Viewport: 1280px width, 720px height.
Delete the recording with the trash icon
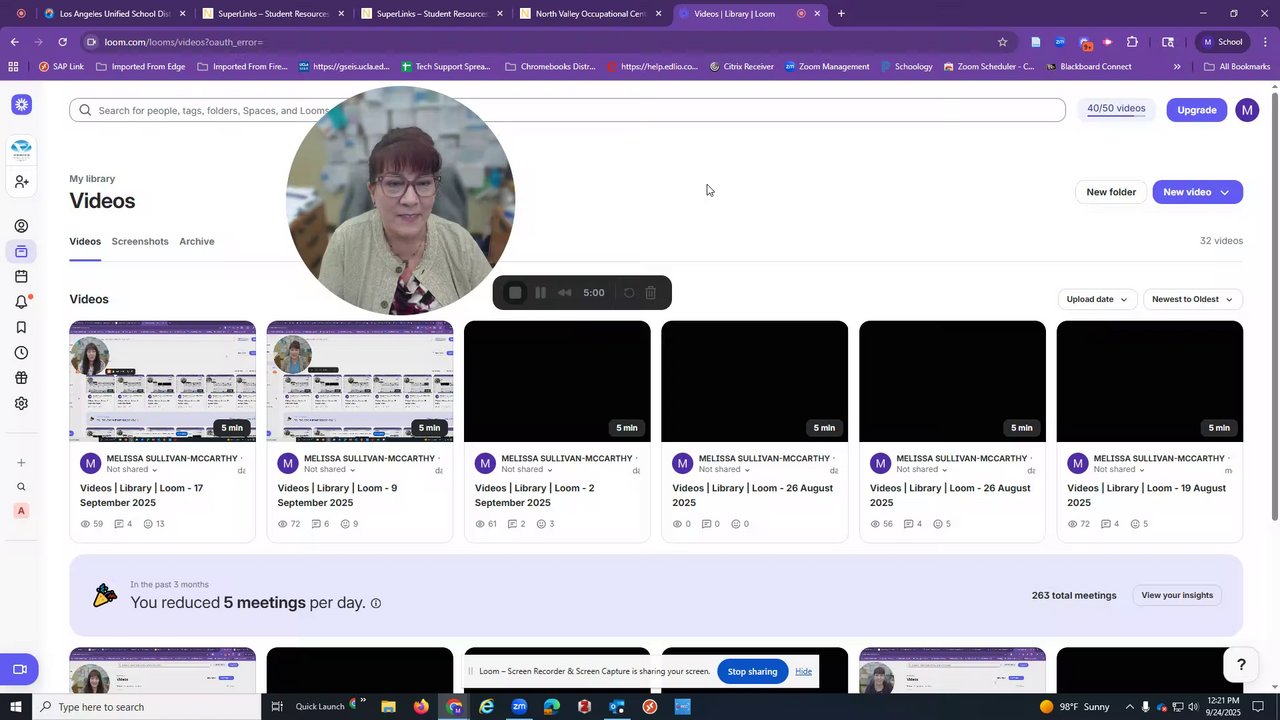point(651,293)
